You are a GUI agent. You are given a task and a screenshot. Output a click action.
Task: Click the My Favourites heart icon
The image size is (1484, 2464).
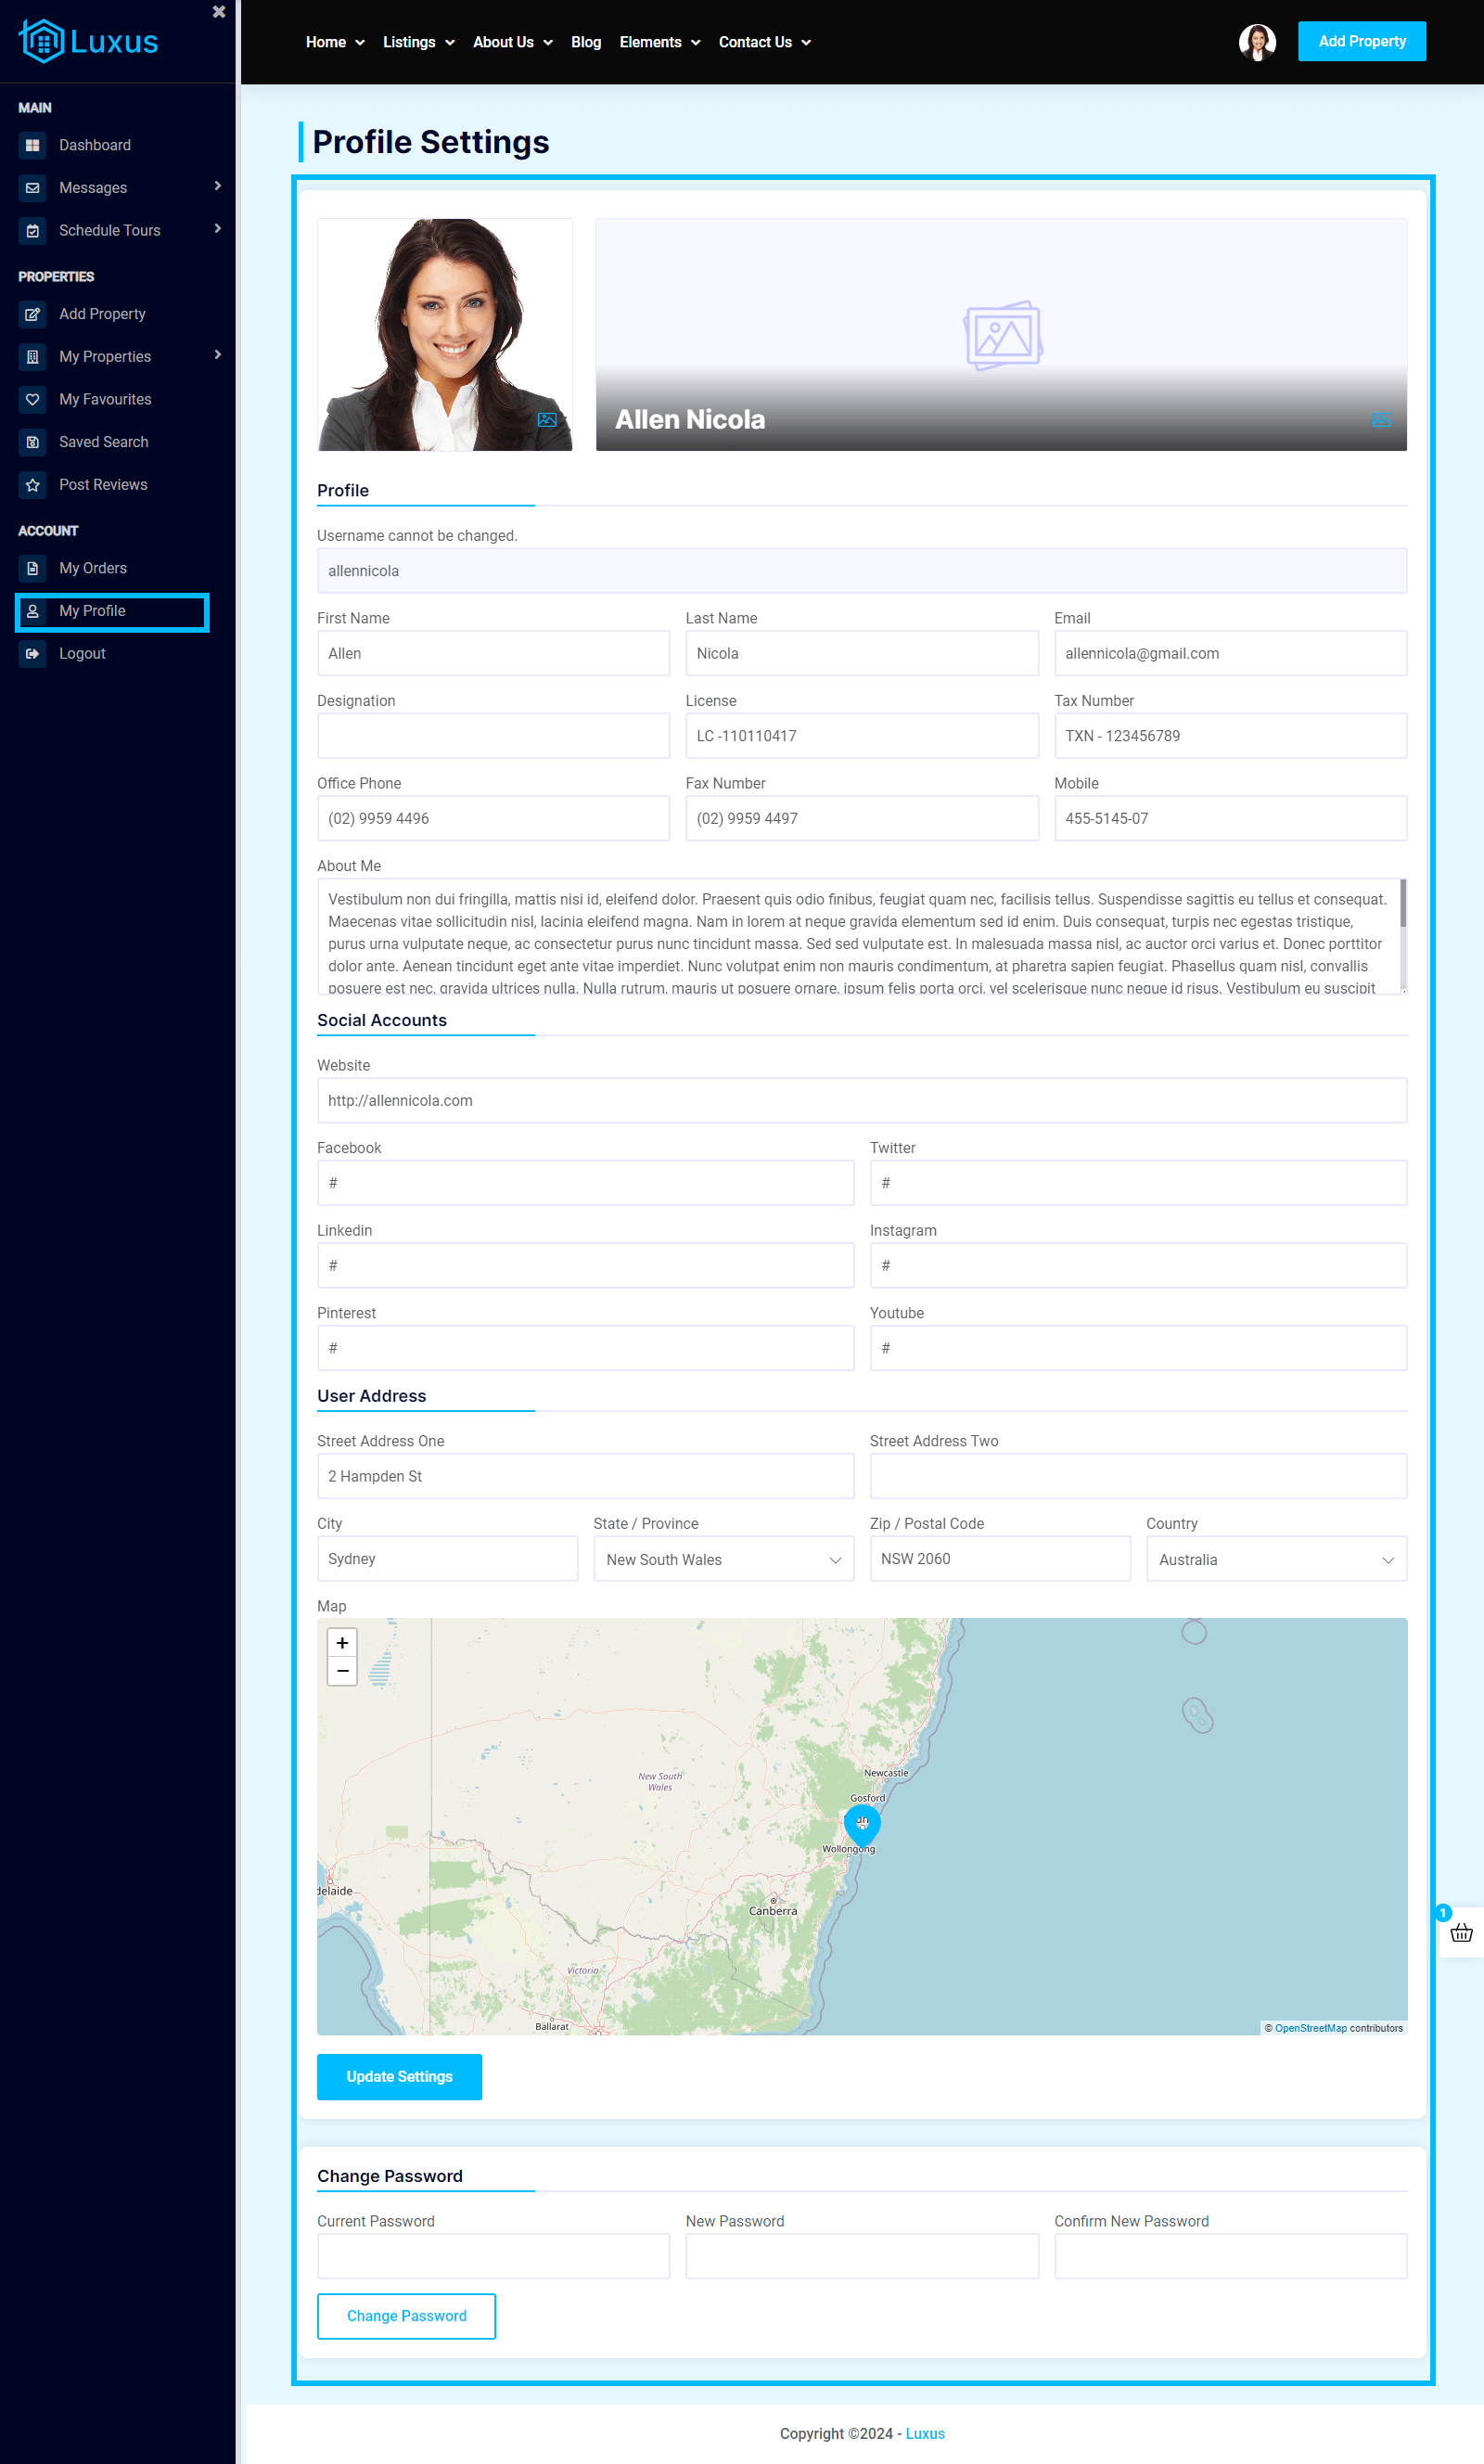[33, 400]
